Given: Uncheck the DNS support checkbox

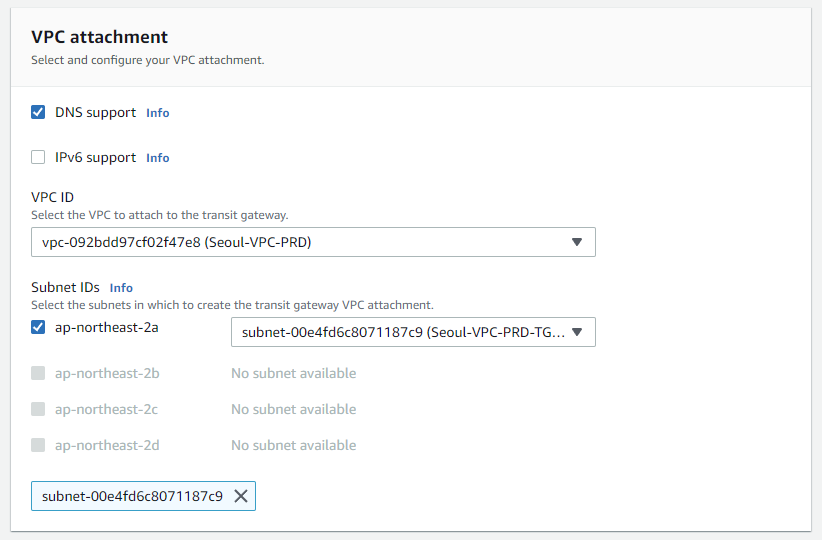Looking at the screenshot, I should coord(38,112).
